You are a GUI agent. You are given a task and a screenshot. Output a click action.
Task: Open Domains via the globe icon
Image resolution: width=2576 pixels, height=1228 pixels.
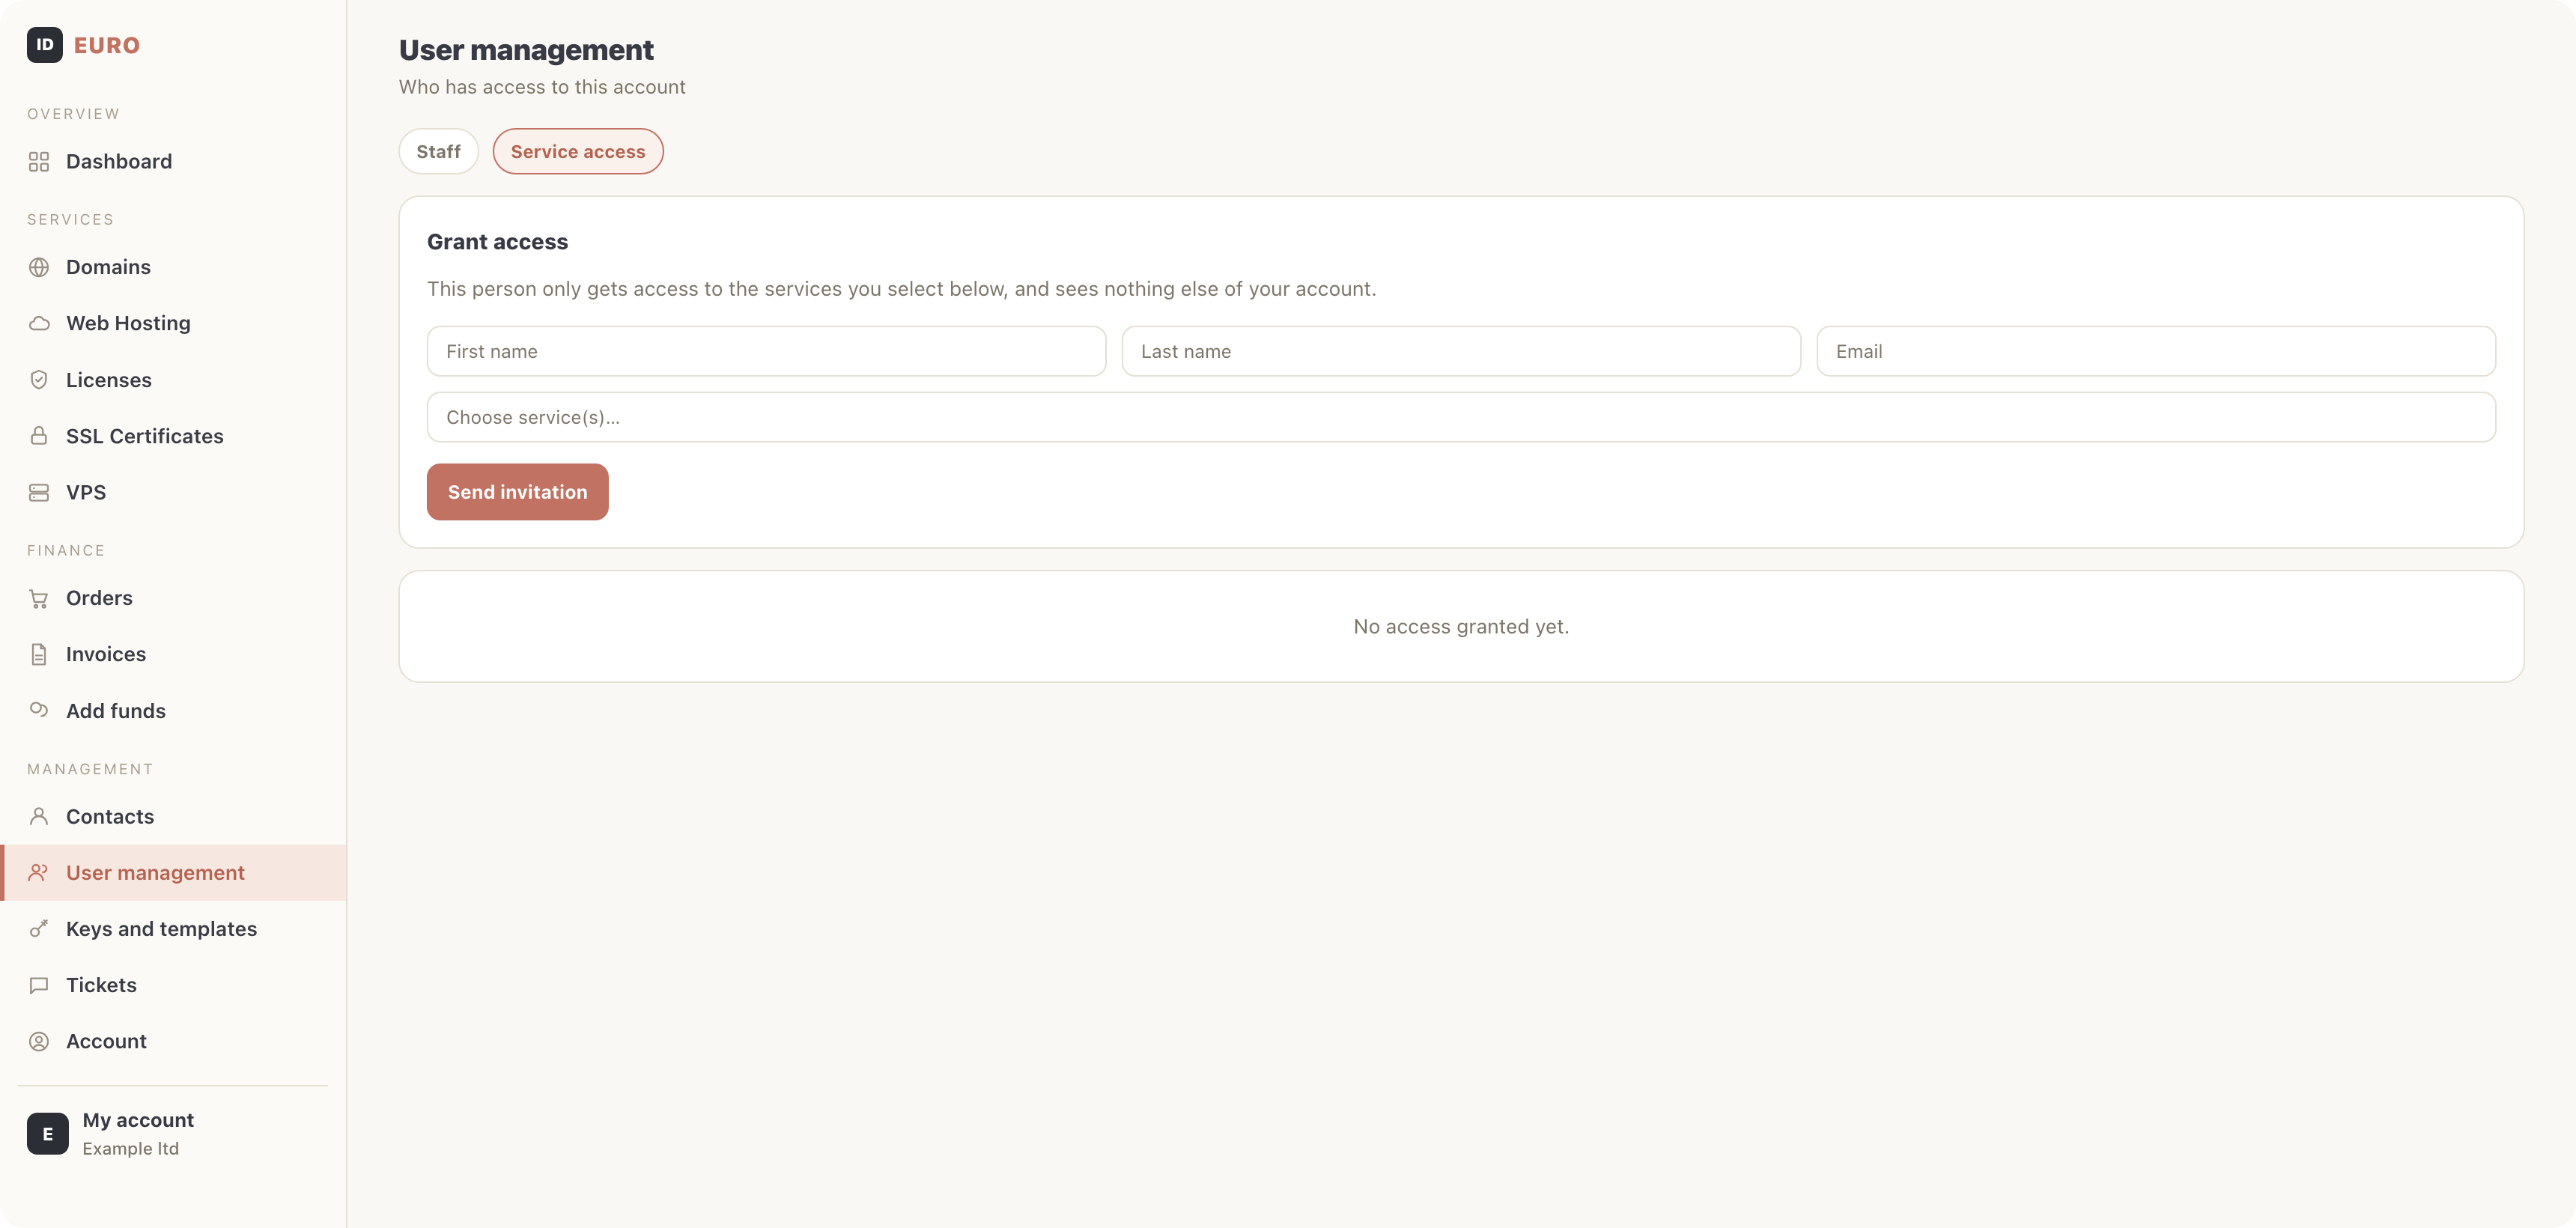[x=39, y=267]
